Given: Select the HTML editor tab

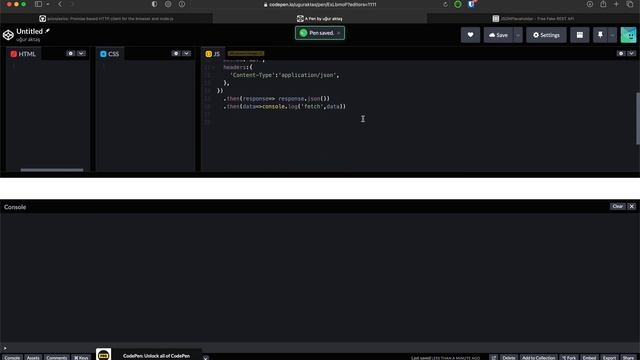Looking at the screenshot, I should coord(23,54).
